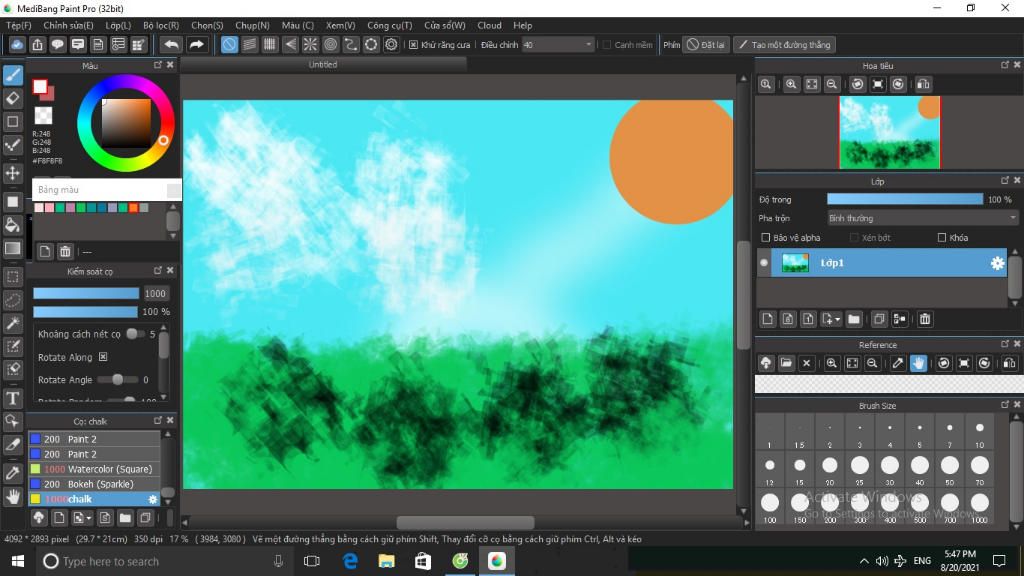Open the Pha trộn blend mode dropdown
This screenshot has width=1024, height=576.
pos(922,218)
